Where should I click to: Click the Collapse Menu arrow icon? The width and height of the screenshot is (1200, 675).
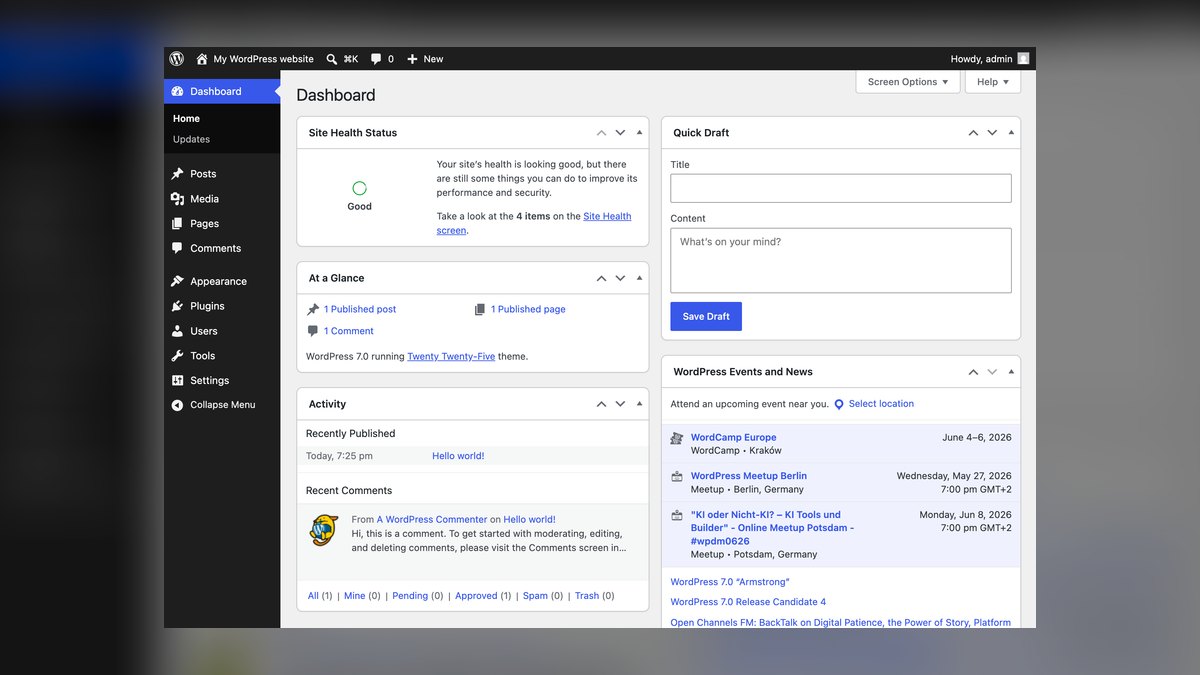pyautogui.click(x=177, y=405)
